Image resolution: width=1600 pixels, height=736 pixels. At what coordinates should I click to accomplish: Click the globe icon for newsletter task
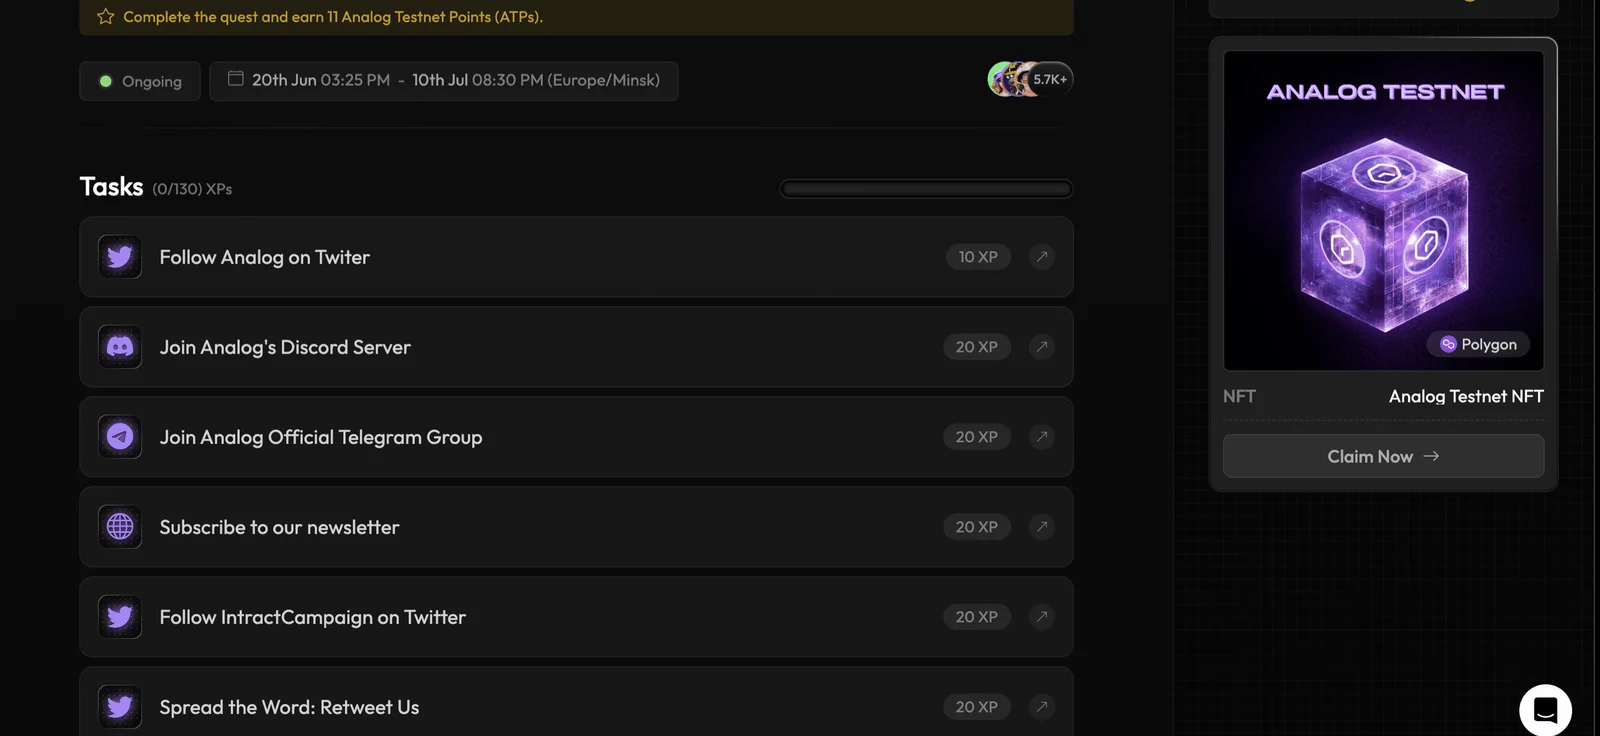click(120, 527)
